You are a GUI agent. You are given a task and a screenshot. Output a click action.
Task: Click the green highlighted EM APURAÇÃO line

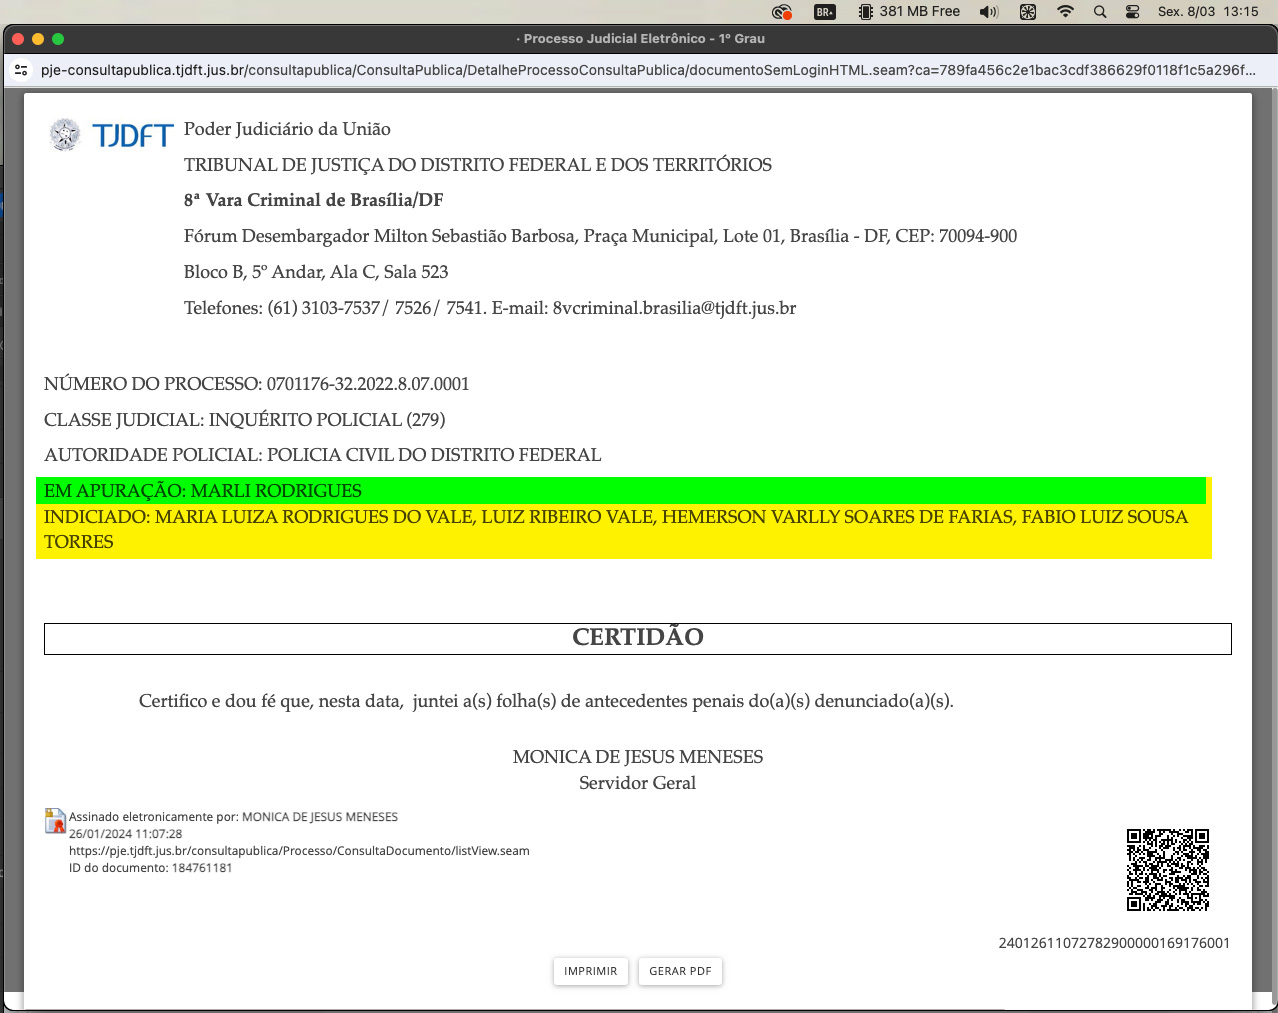pyautogui.click(x=203, y=491)
